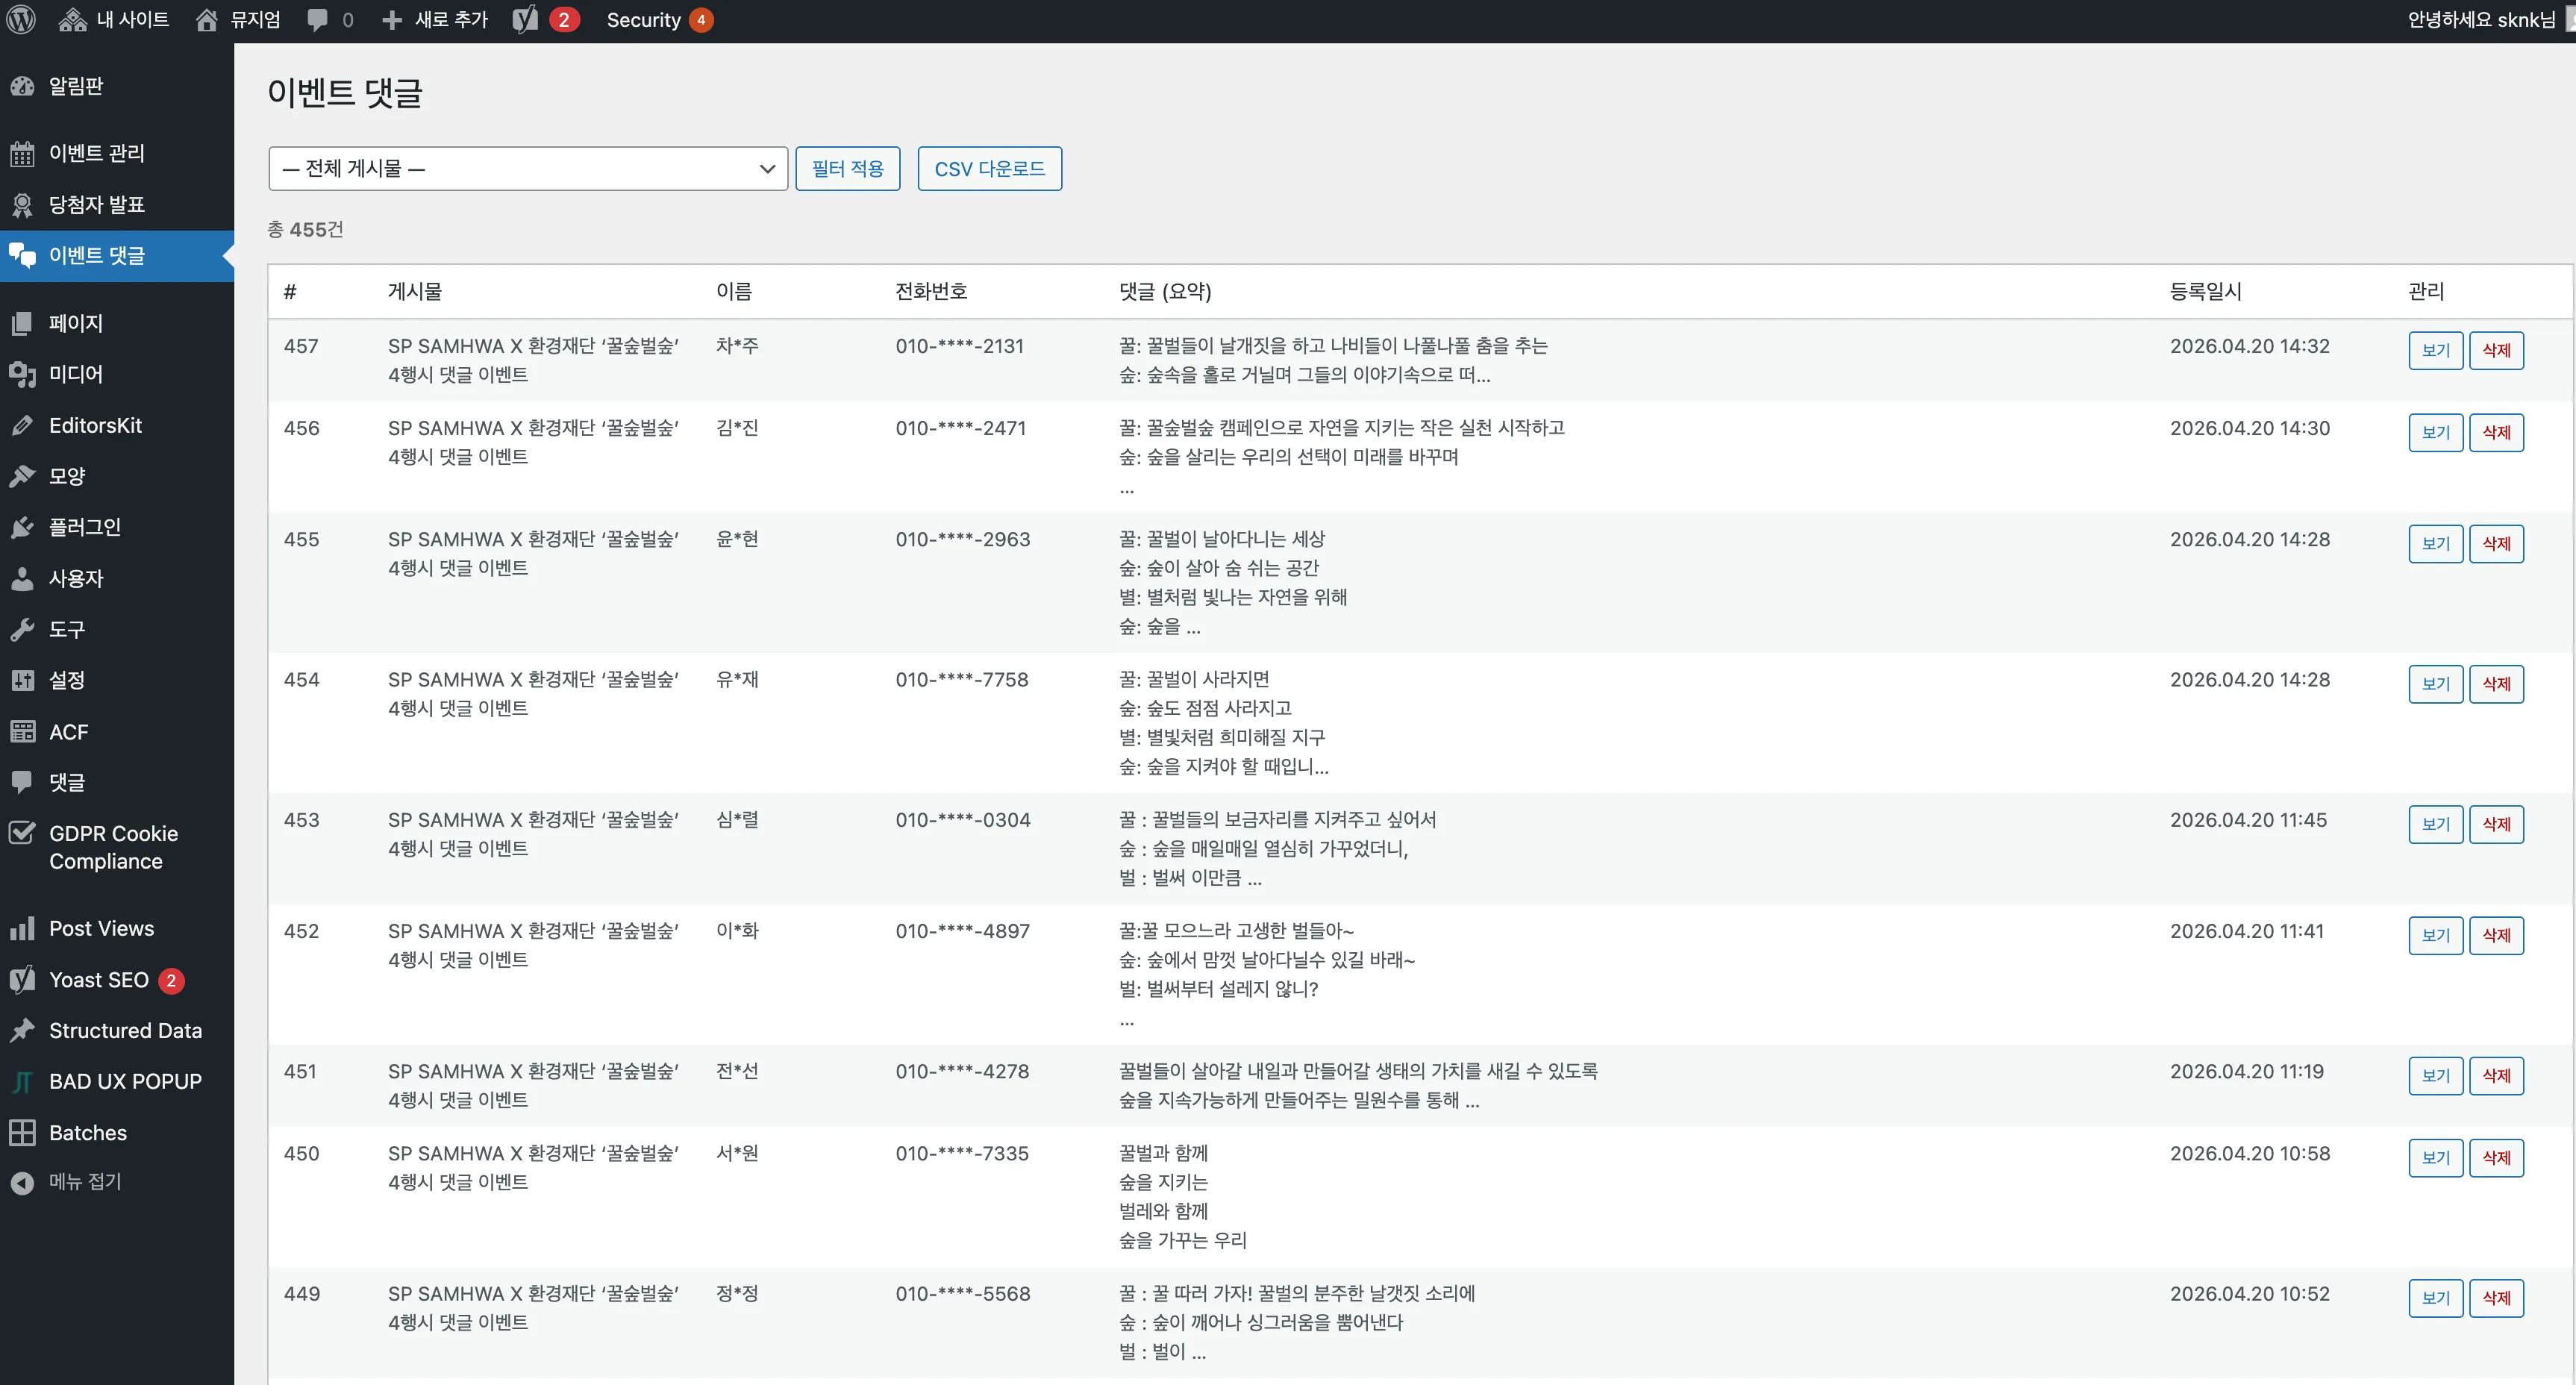Viewport: 2576px width, 1385px height.
Task: Click 보기 for comment 455
Action: click(x=2436, y=543)
